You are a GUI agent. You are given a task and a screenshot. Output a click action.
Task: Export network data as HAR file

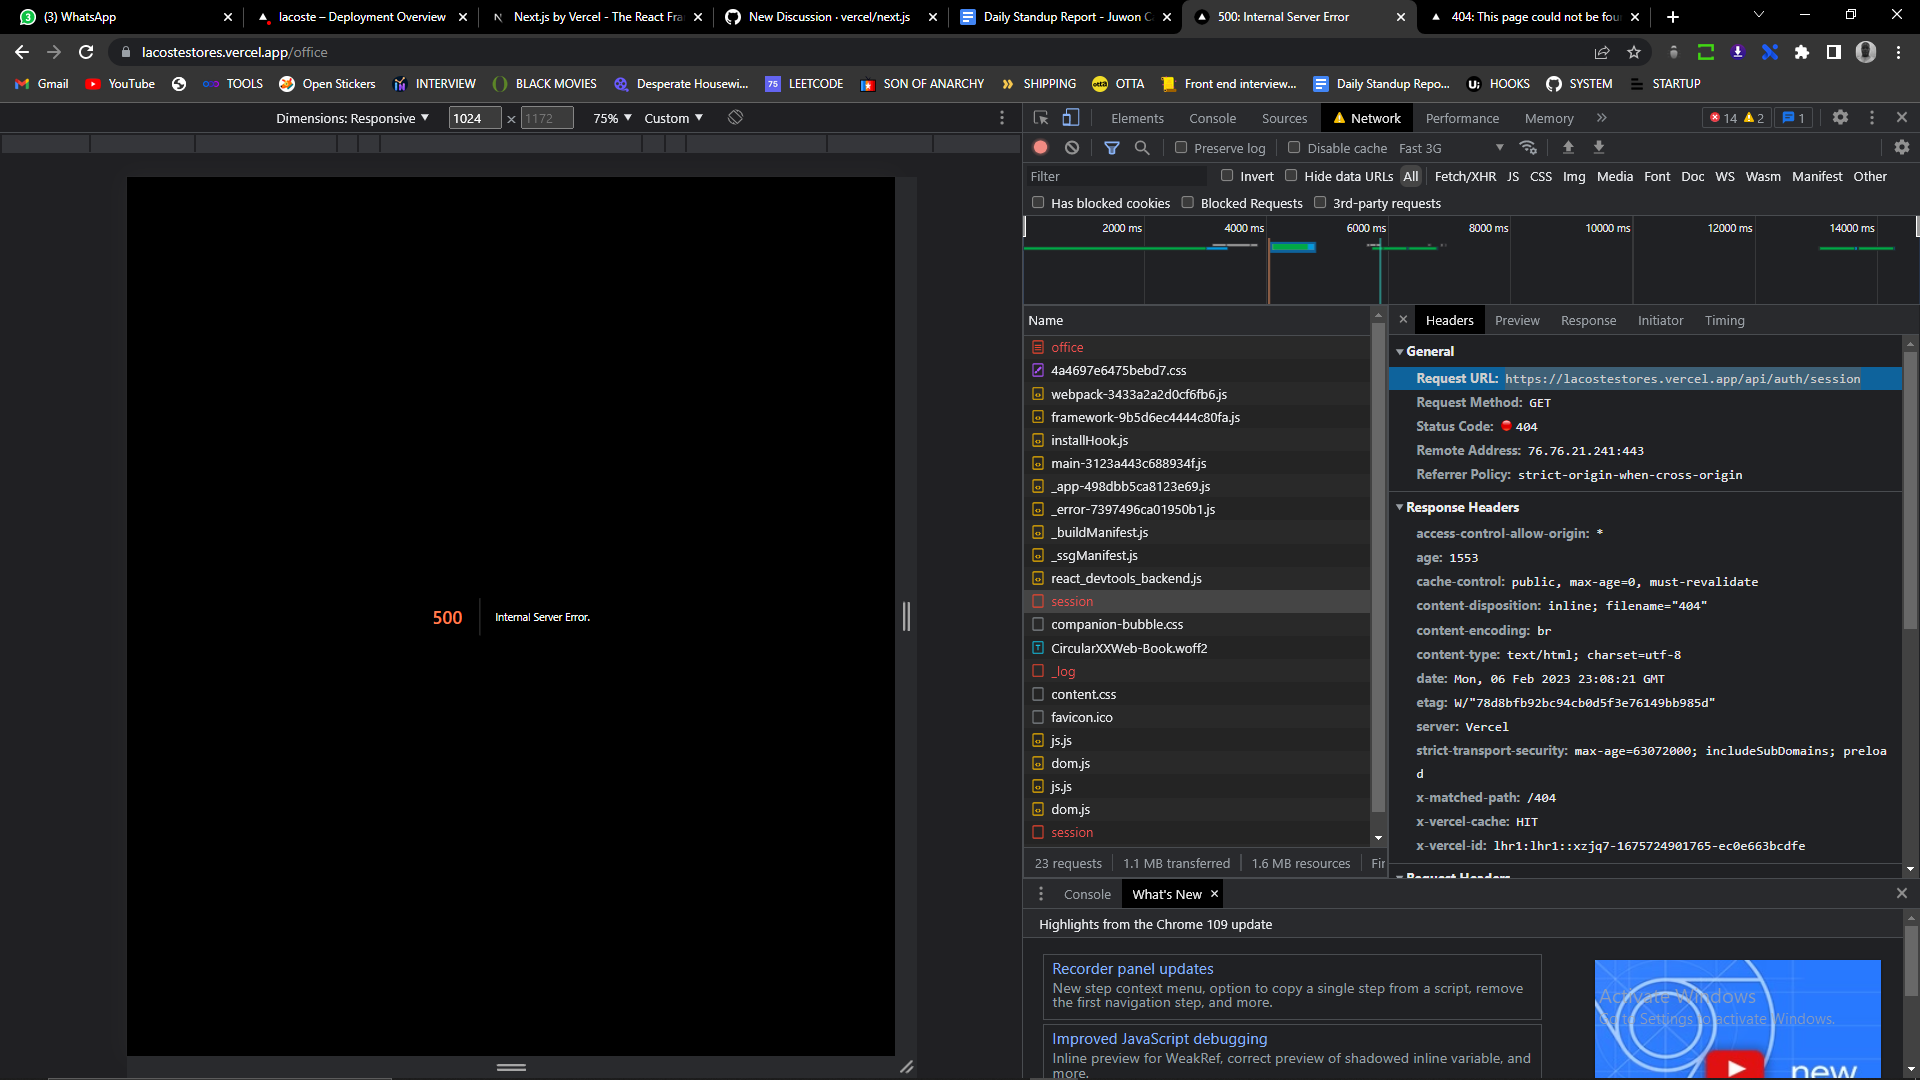(1598, 147)
